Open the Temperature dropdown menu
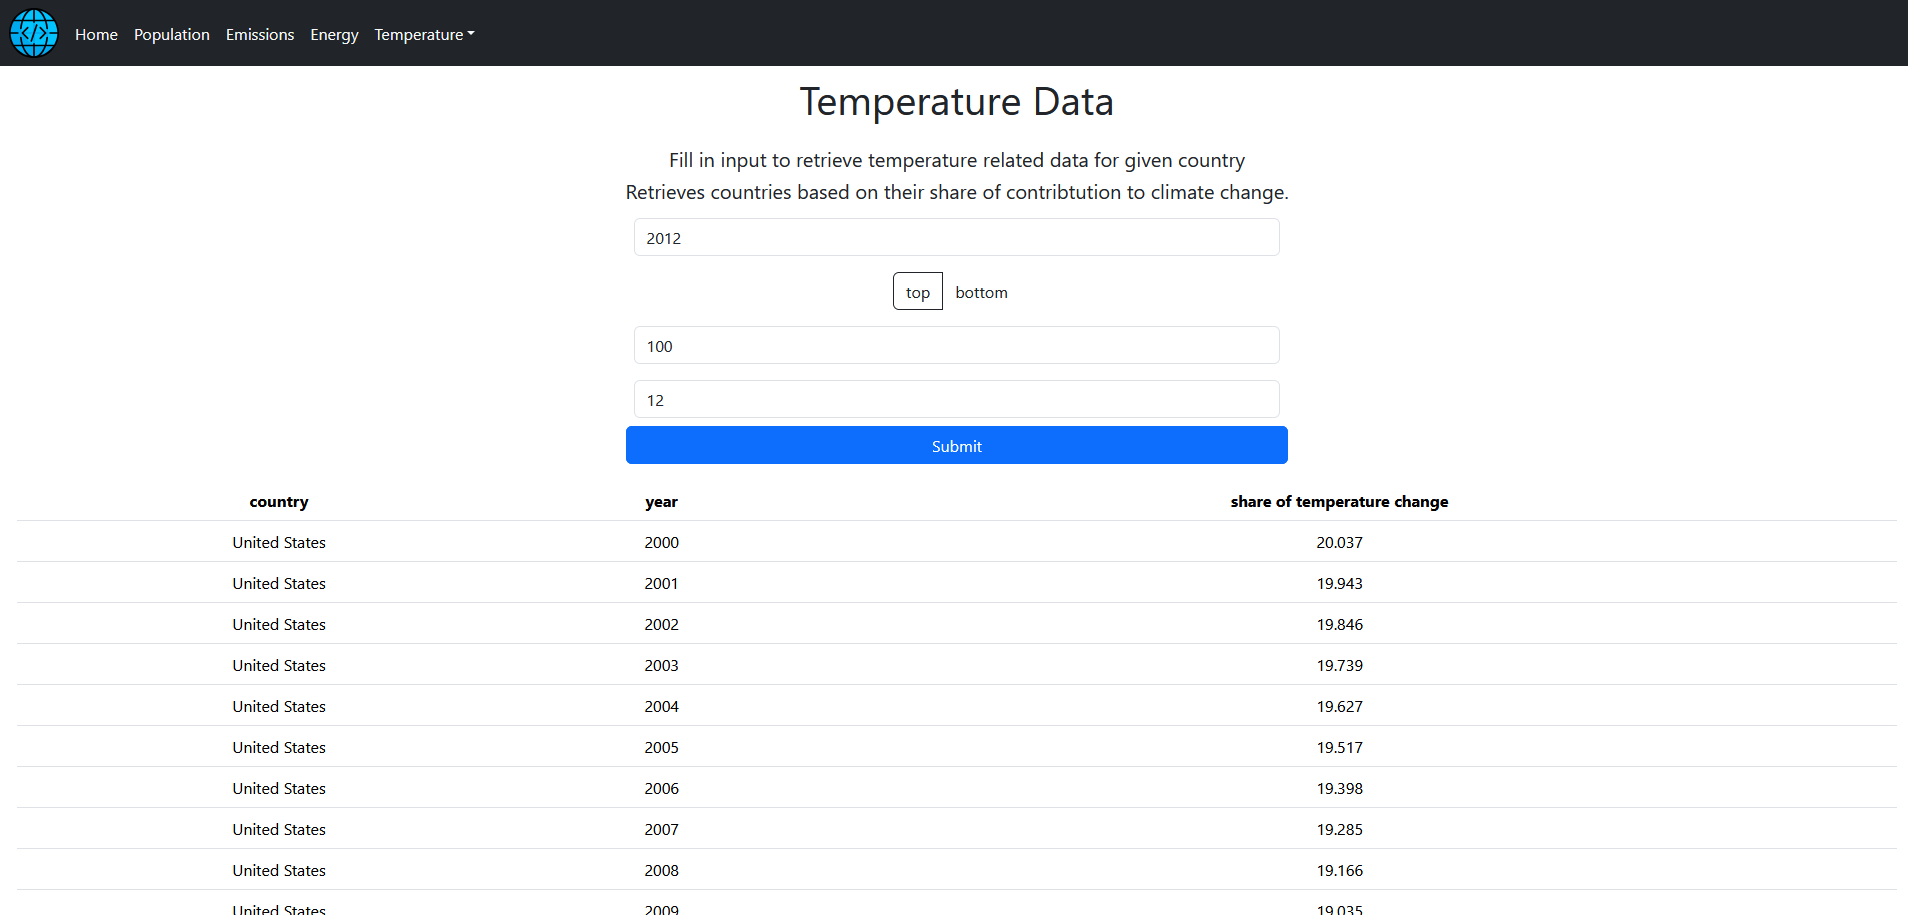This screenshot has width=1908, height=915. tap(423, 34)
